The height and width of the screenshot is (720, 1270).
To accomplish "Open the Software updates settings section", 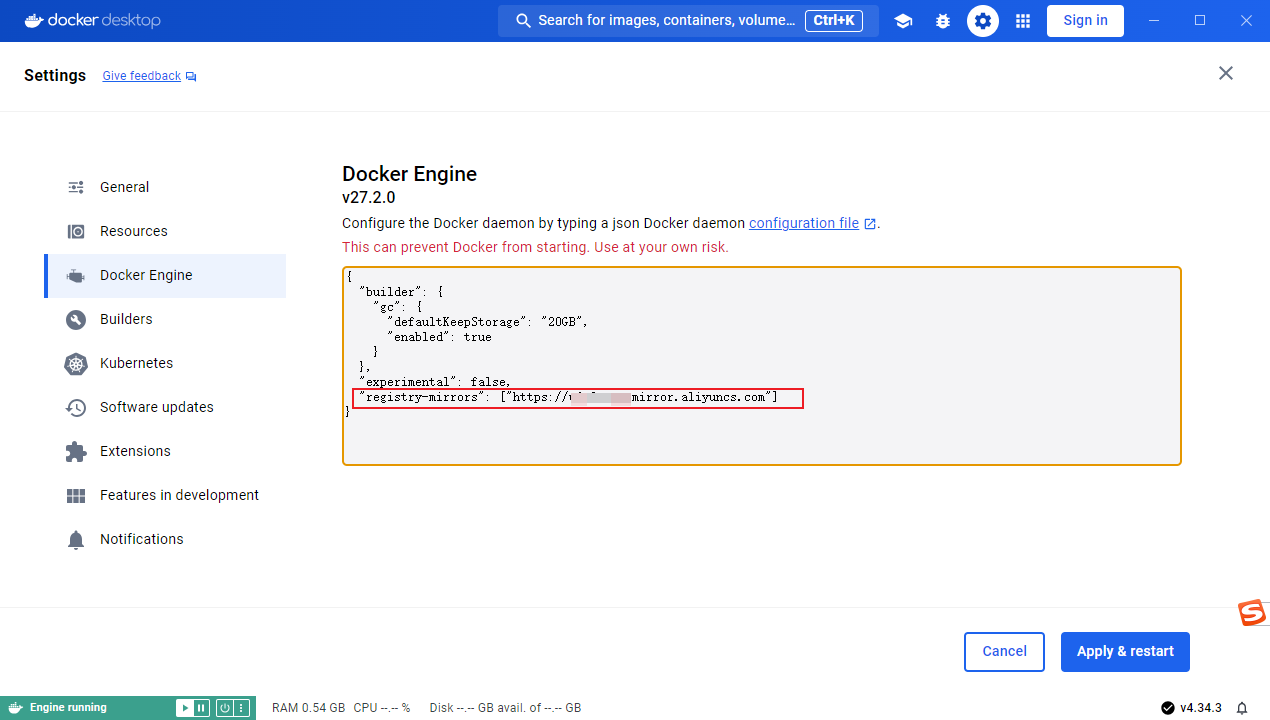I will (x=165, y=407).
